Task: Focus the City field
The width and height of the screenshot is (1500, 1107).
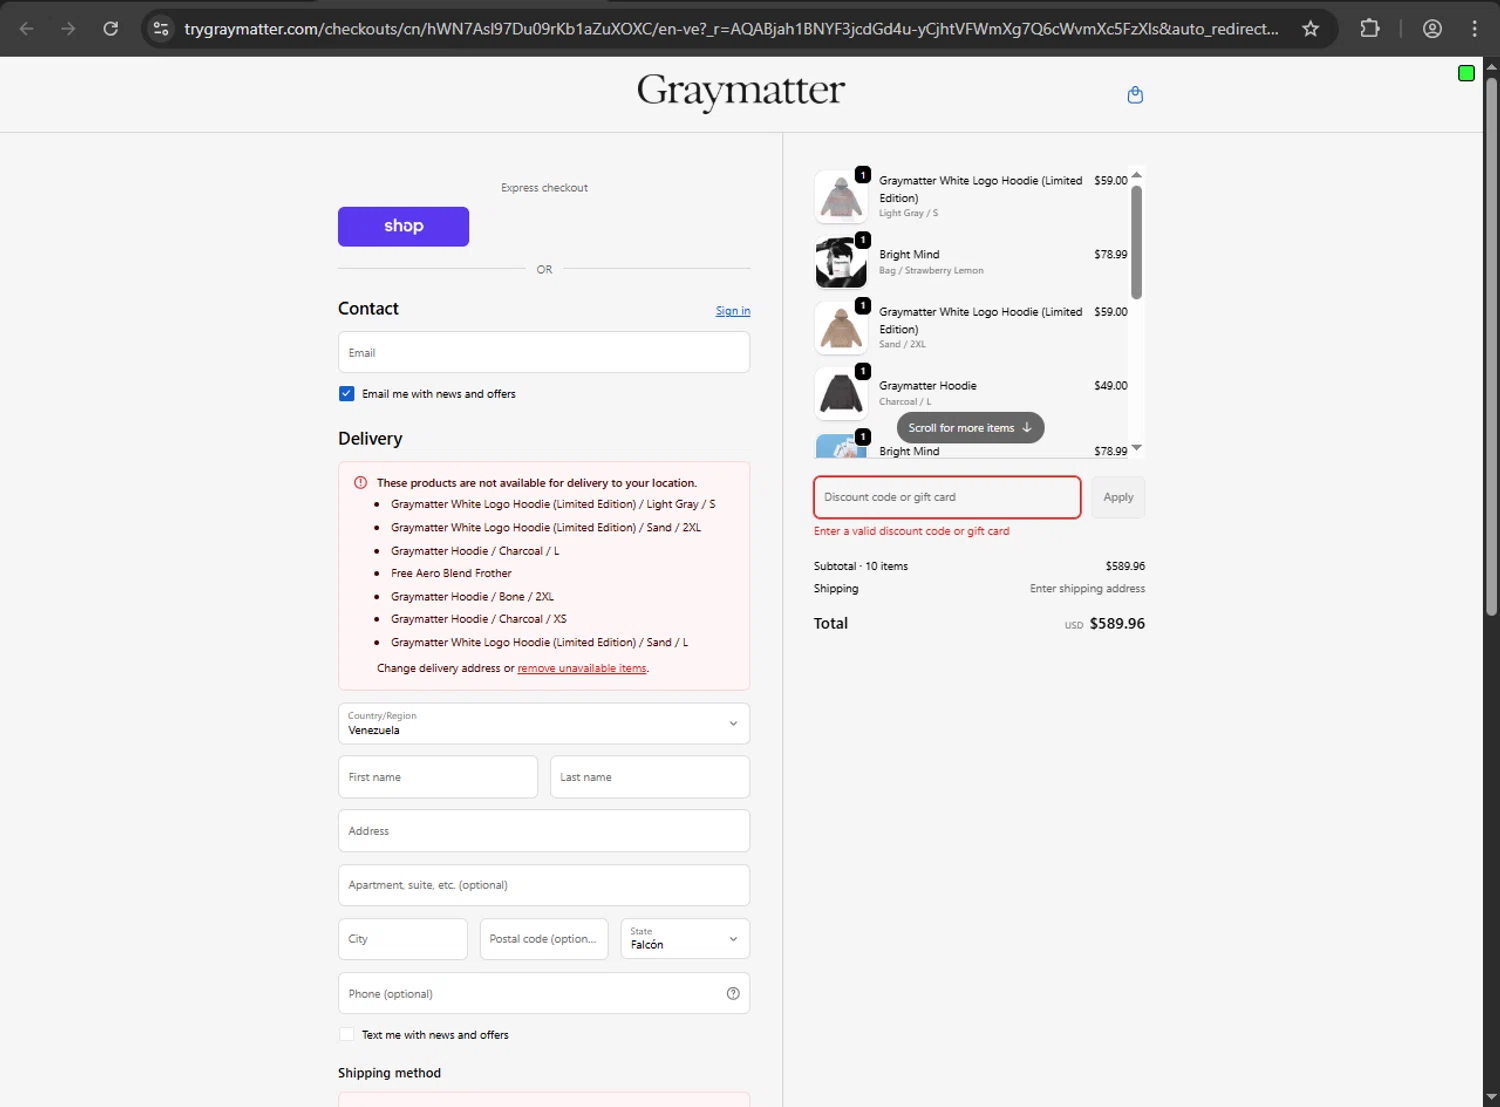Action: 403,939
